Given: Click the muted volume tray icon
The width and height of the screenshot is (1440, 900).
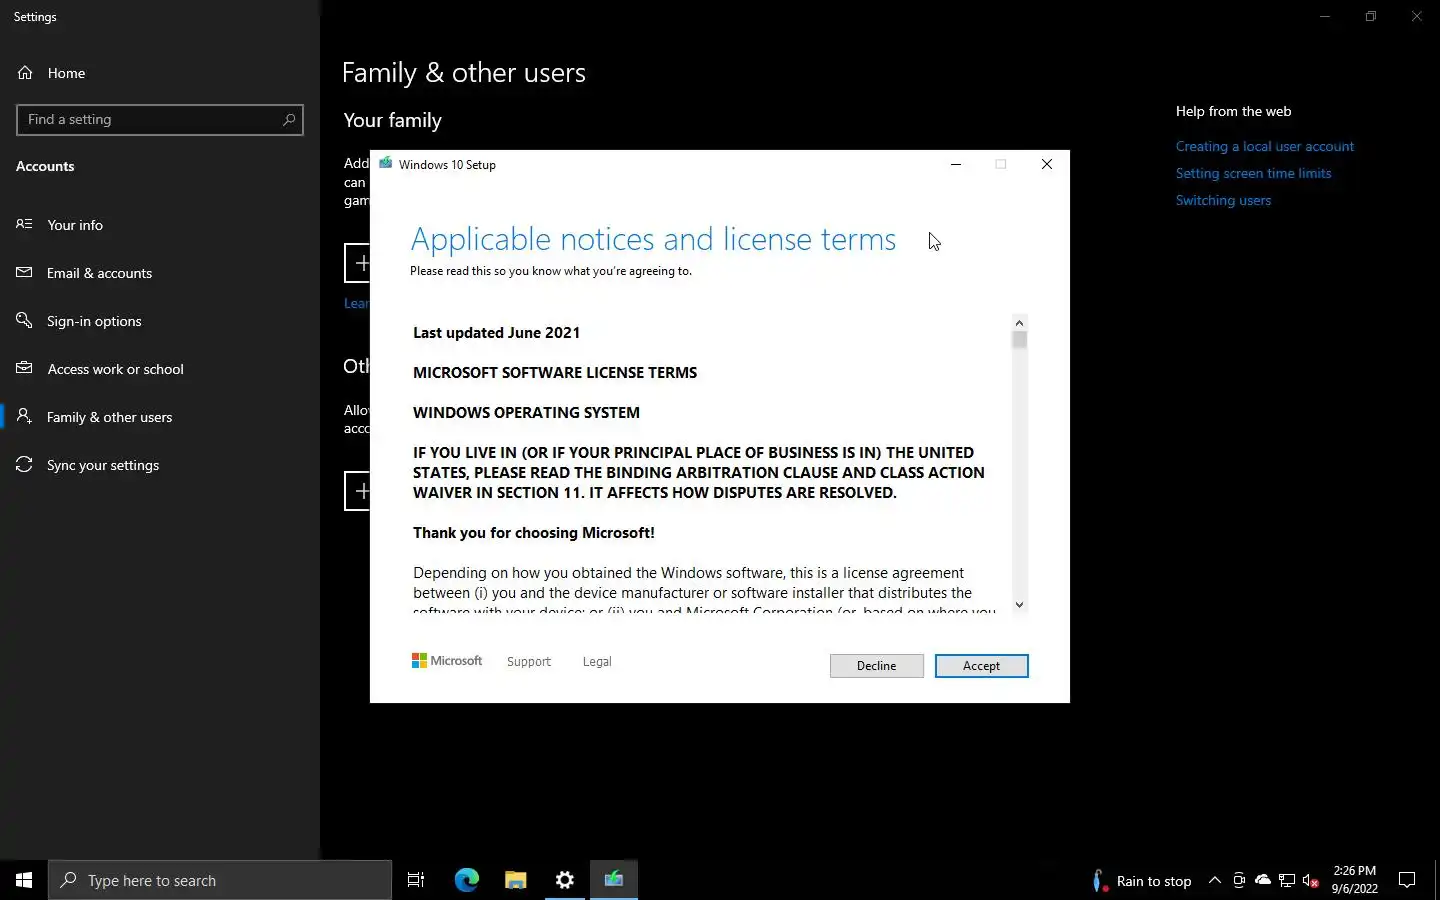Looking at the screenshot, I should click(x=1311, y=880).
